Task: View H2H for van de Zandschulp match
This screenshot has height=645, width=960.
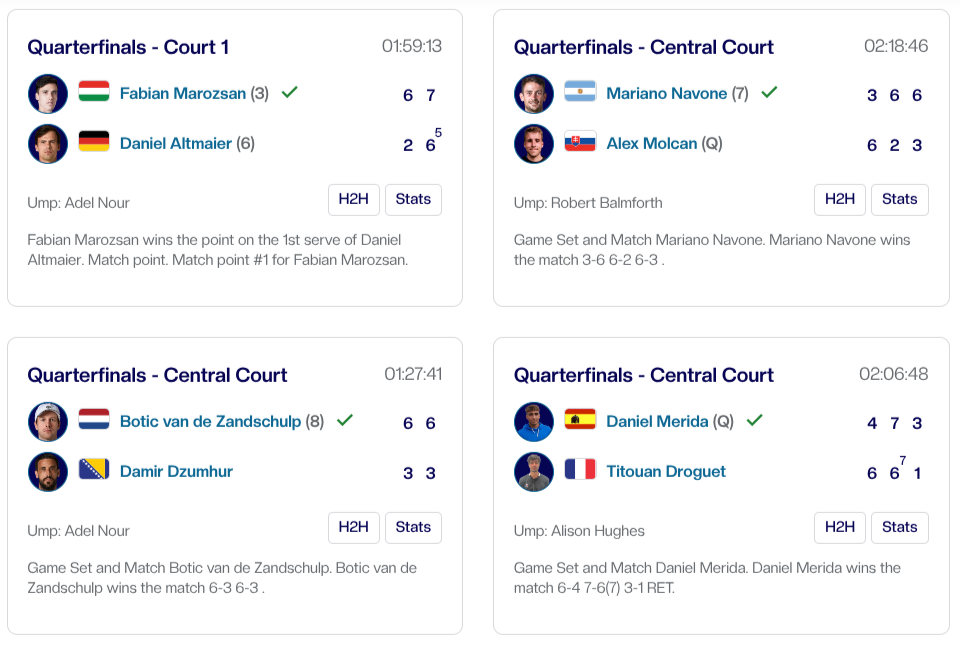Action: (x=354, y=527)
